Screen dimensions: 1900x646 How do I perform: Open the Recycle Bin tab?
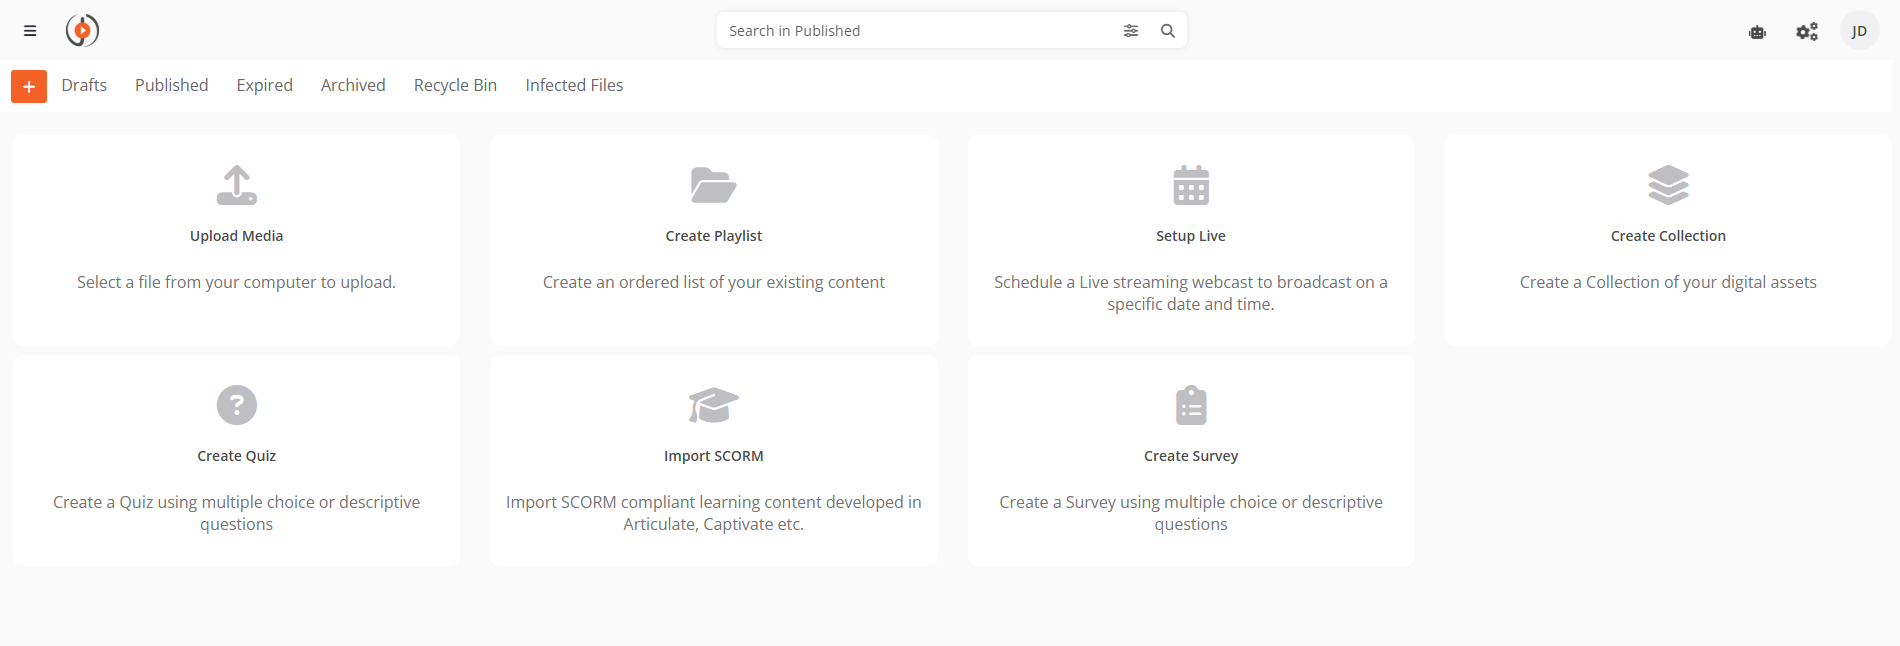point(455,86)
